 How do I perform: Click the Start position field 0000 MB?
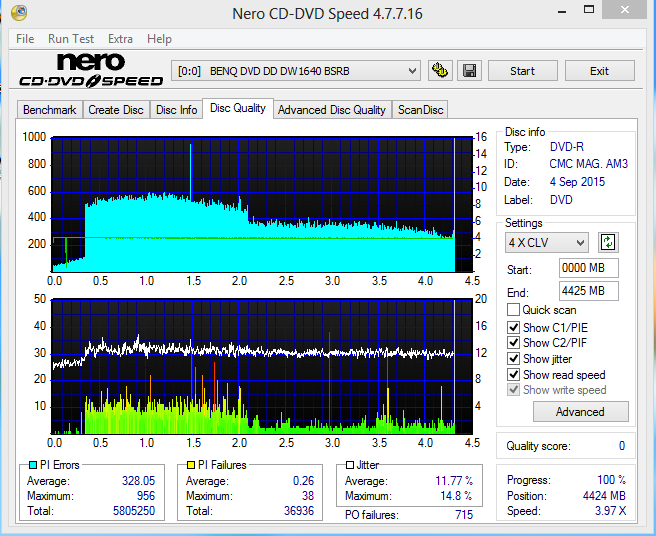589,268
